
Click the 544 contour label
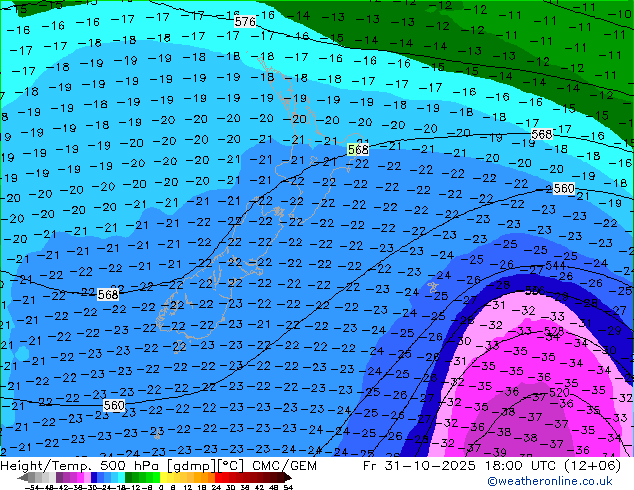[x=554, y=267]
